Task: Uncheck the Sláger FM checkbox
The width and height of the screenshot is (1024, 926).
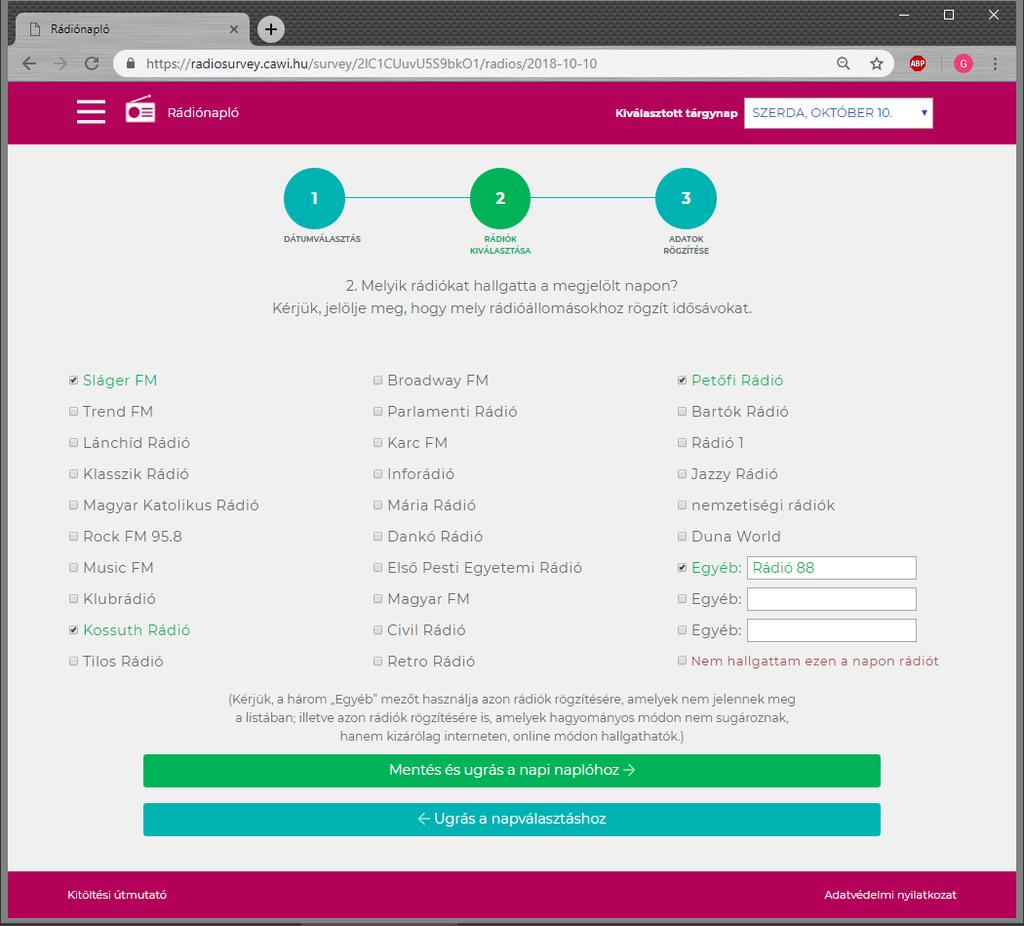Action: pyautogui.click(x=74, y=380)
